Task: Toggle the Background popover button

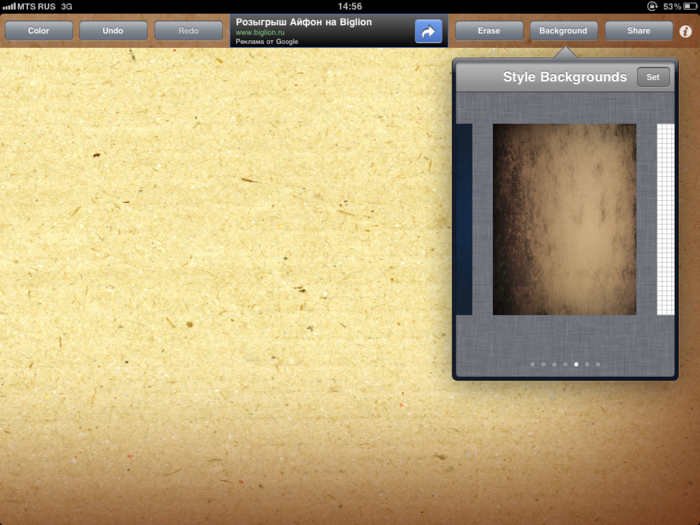Action: tap(563, 31)
